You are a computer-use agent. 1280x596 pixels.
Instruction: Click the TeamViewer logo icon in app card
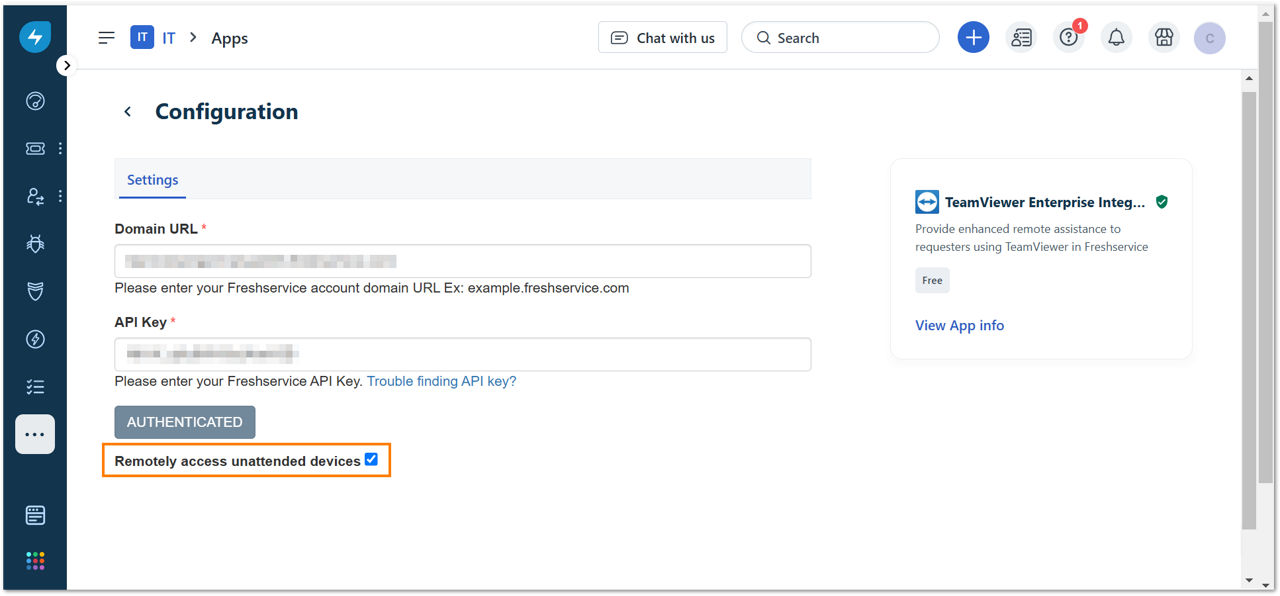(927, 202)
